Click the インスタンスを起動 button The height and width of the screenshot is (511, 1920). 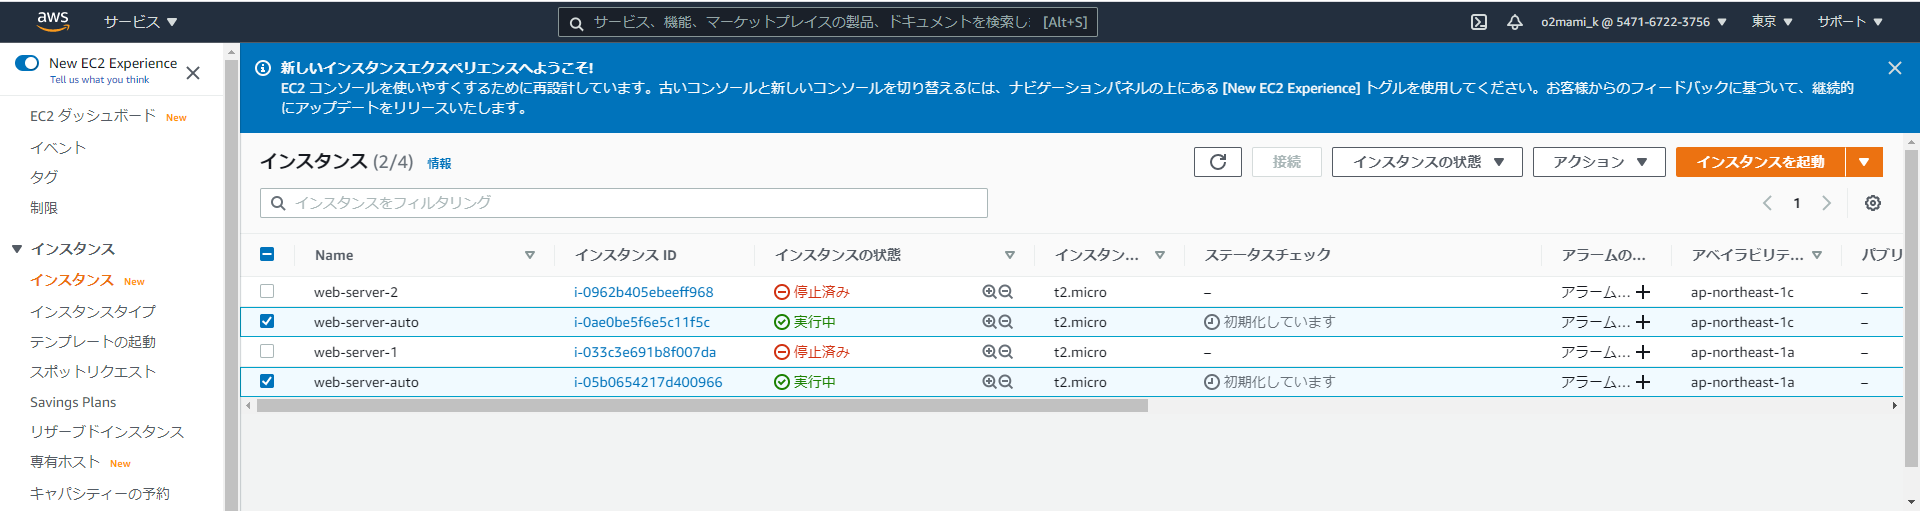coord(1760,162)
